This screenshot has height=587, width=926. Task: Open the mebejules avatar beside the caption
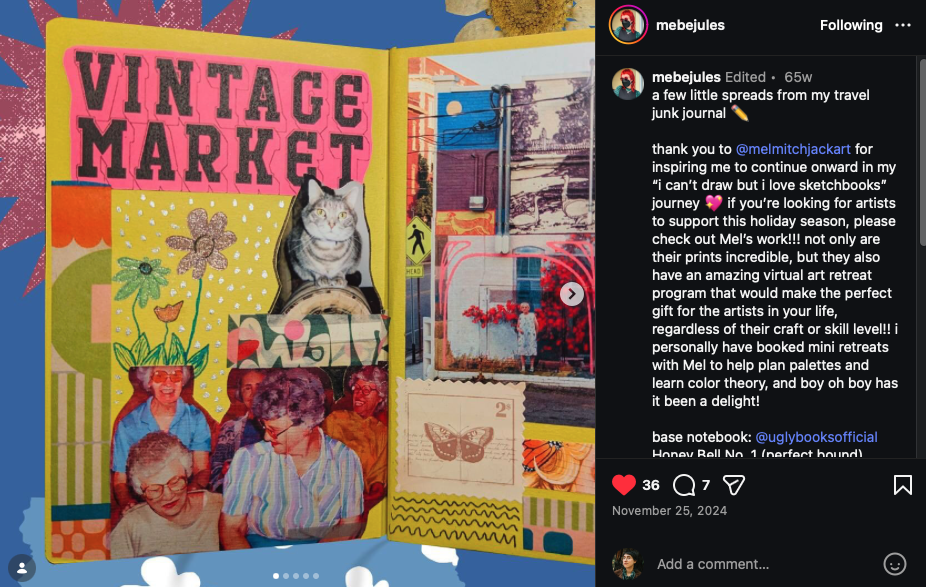(628, 84)
